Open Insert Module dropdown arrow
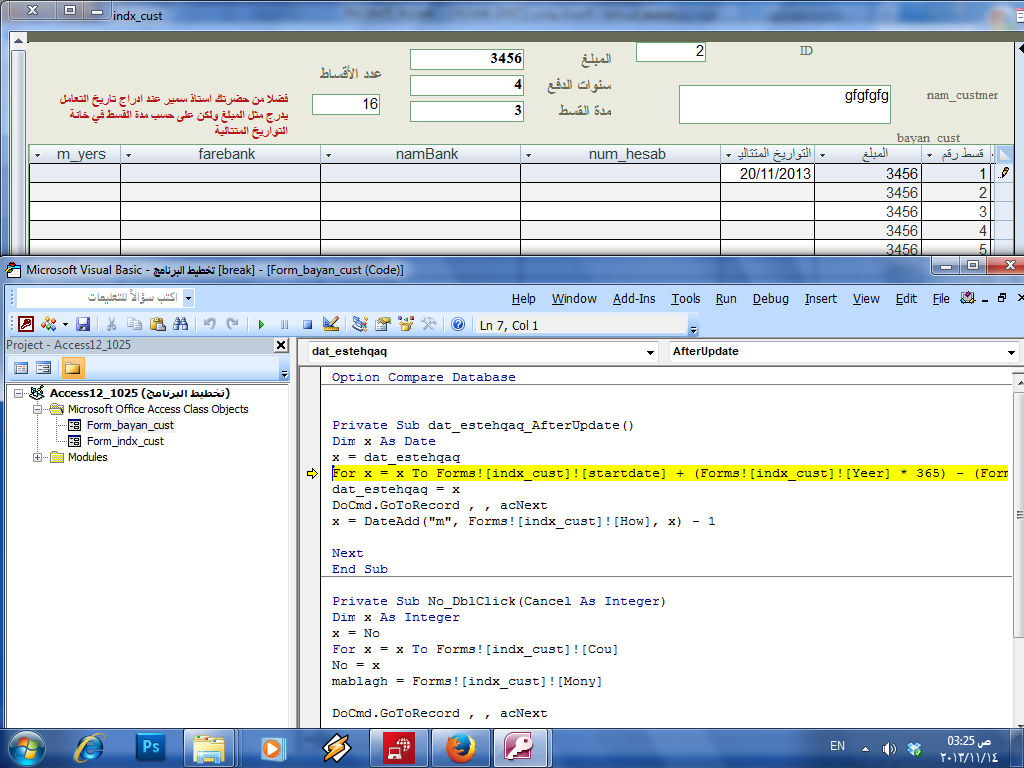 (65, 325)
